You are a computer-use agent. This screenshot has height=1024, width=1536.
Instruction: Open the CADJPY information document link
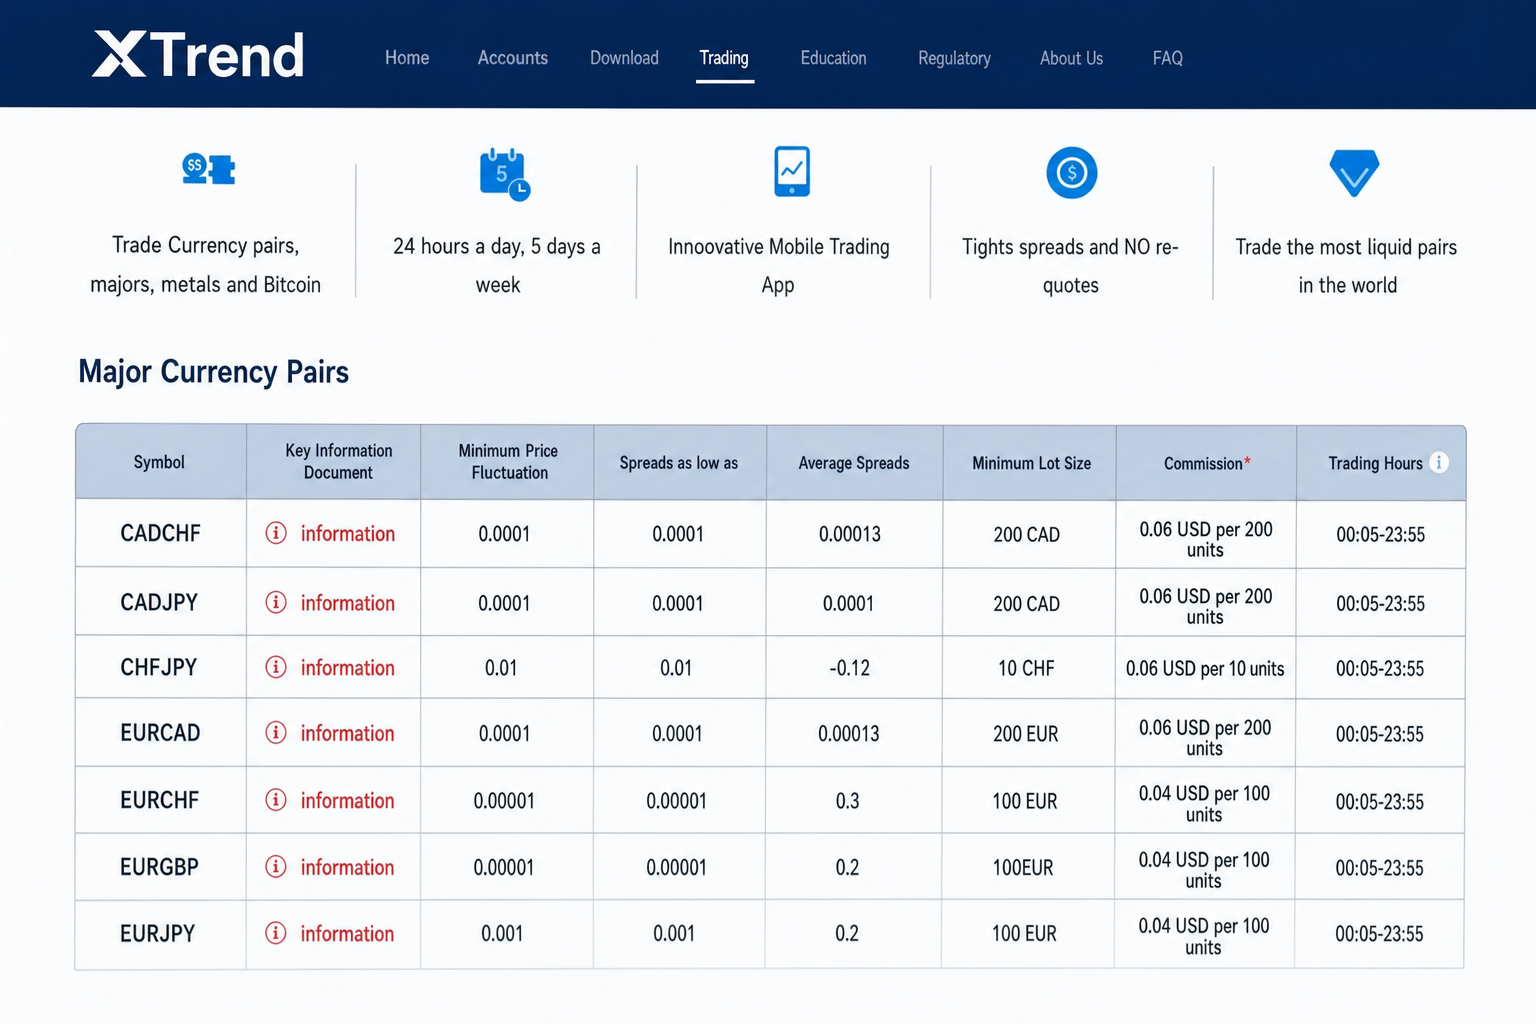(x=347, y=603)
